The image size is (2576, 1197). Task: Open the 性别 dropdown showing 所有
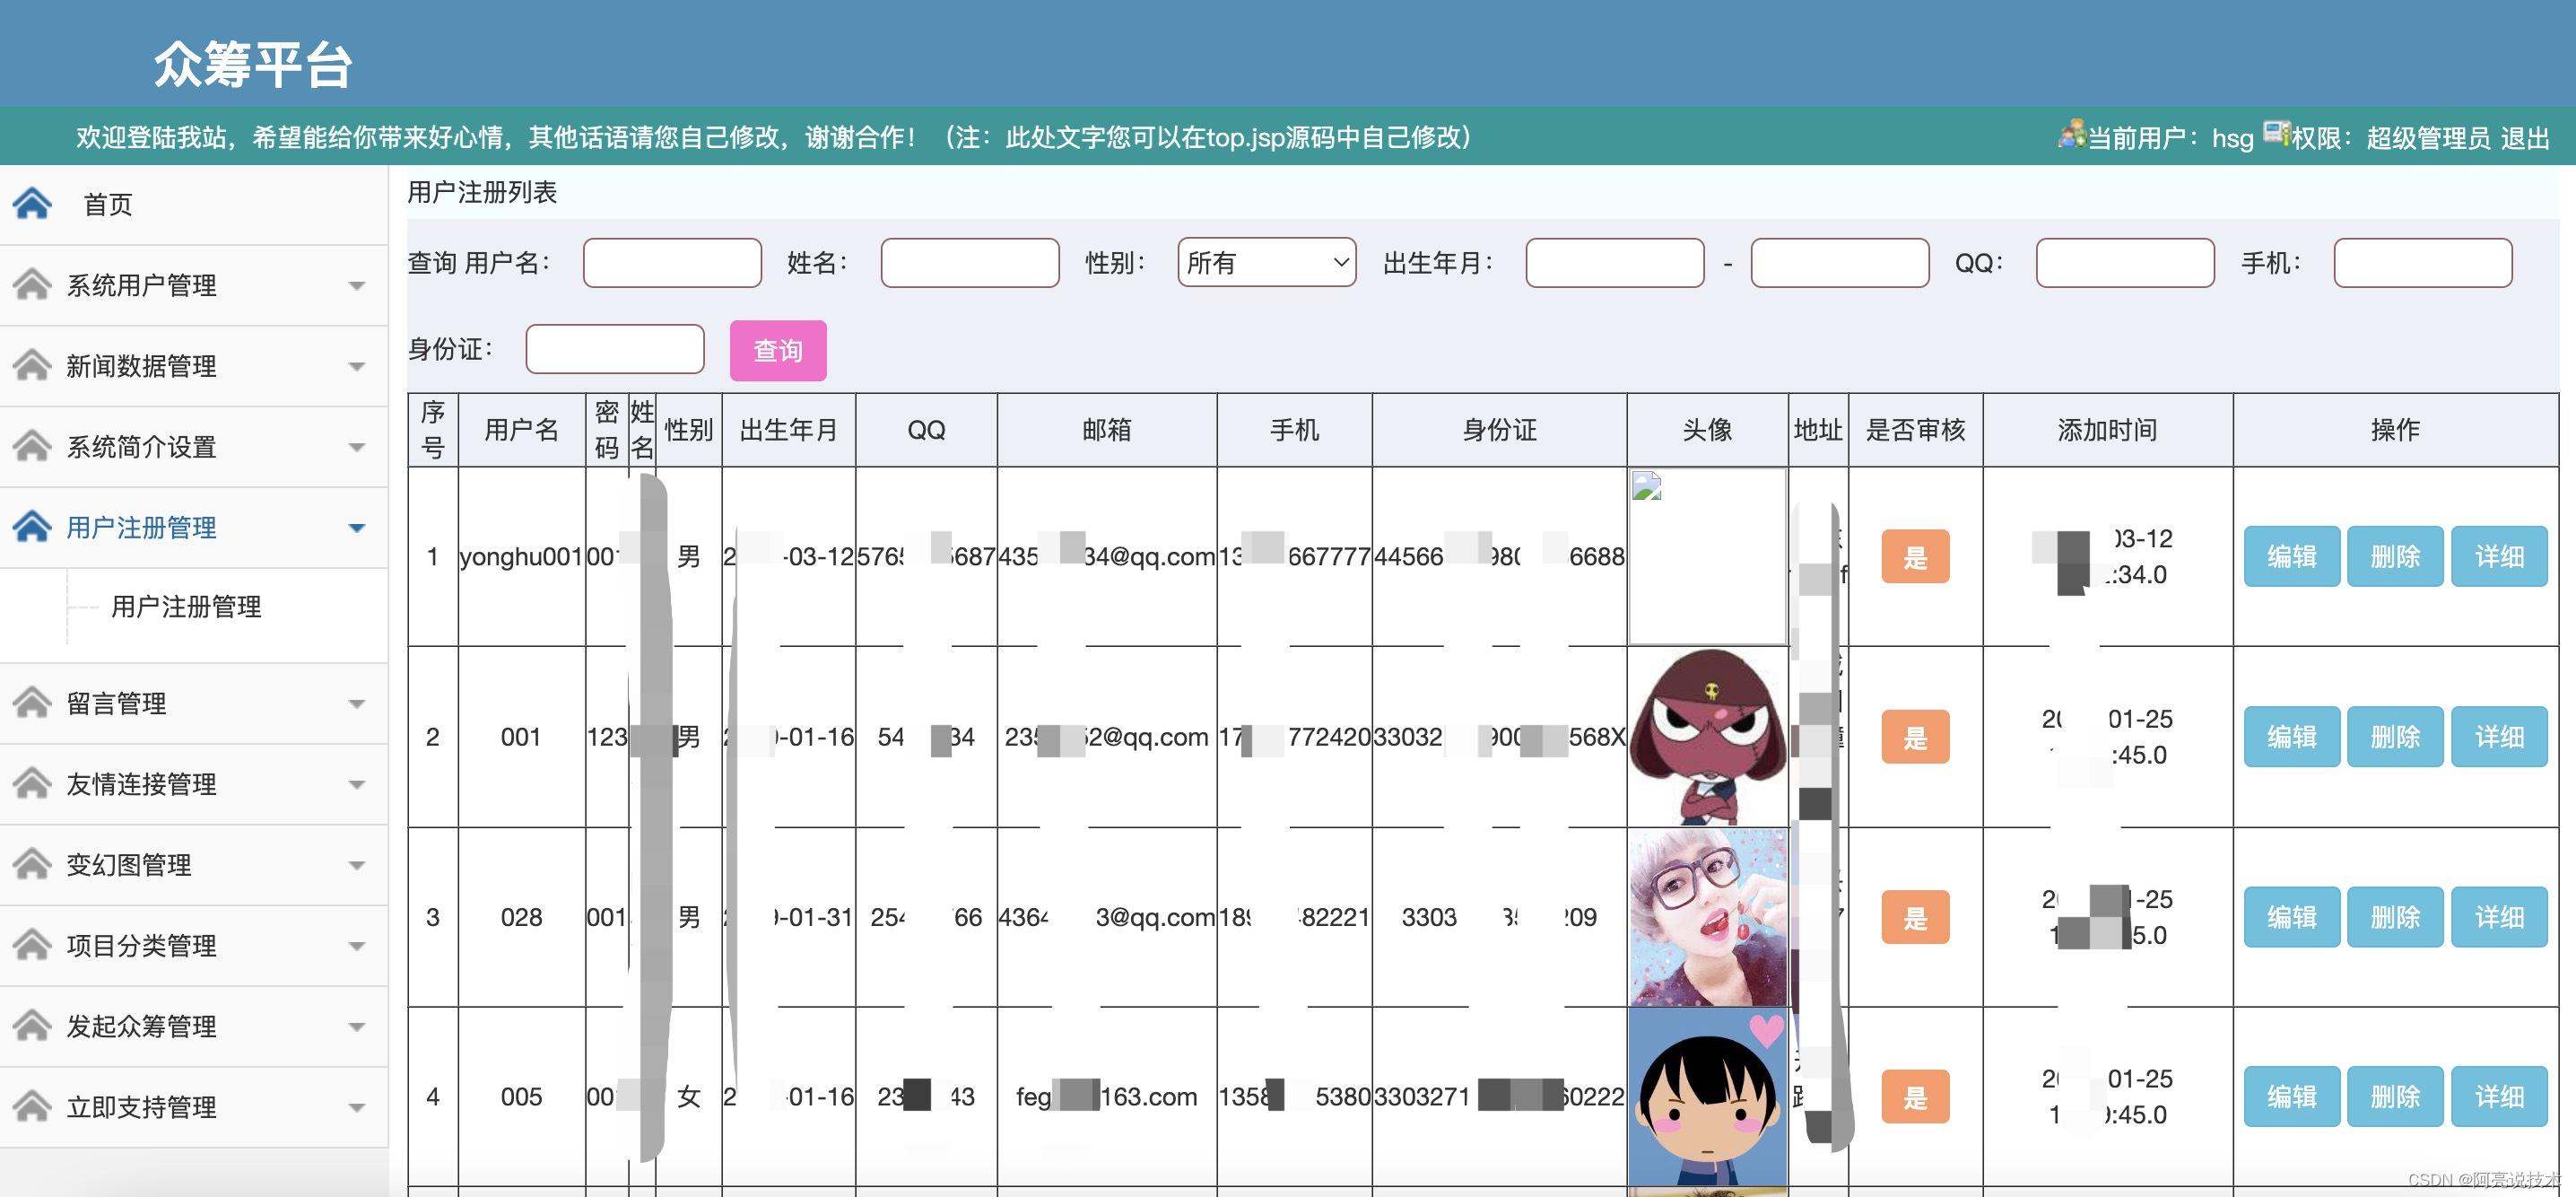(1266, 263)
